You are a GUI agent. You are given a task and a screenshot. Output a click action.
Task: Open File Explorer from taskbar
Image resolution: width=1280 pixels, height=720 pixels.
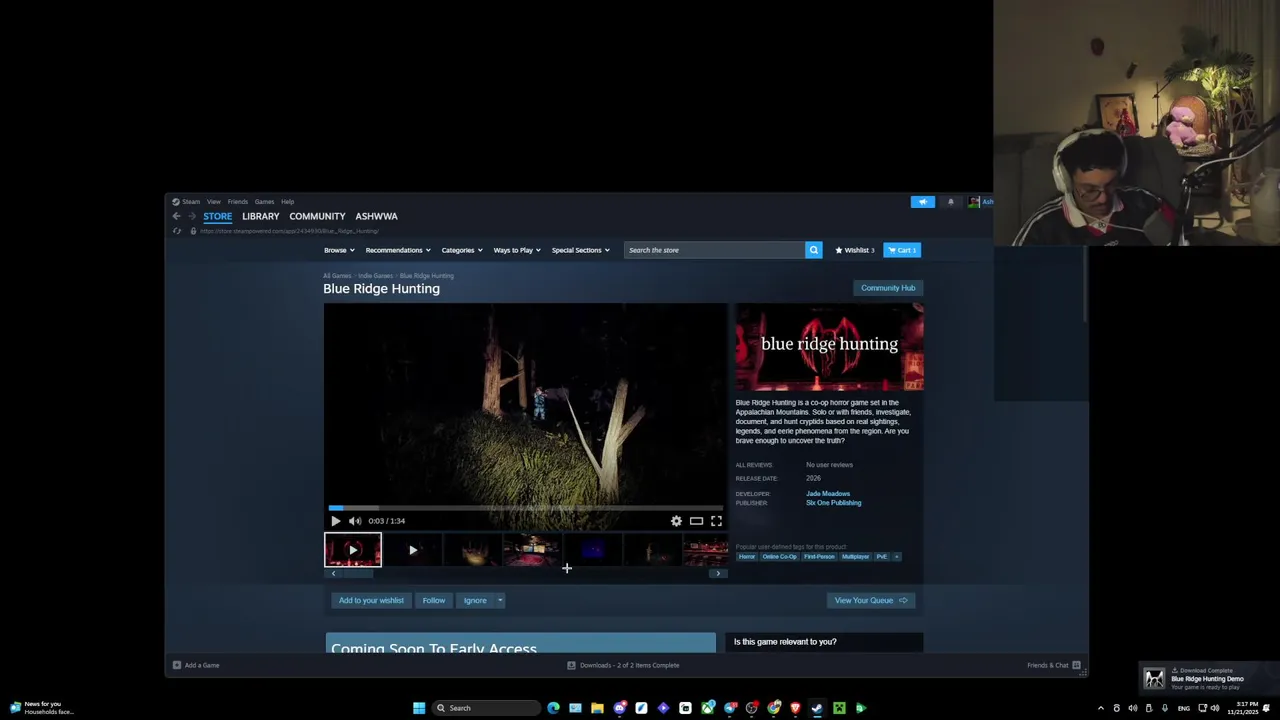[597, 708]
